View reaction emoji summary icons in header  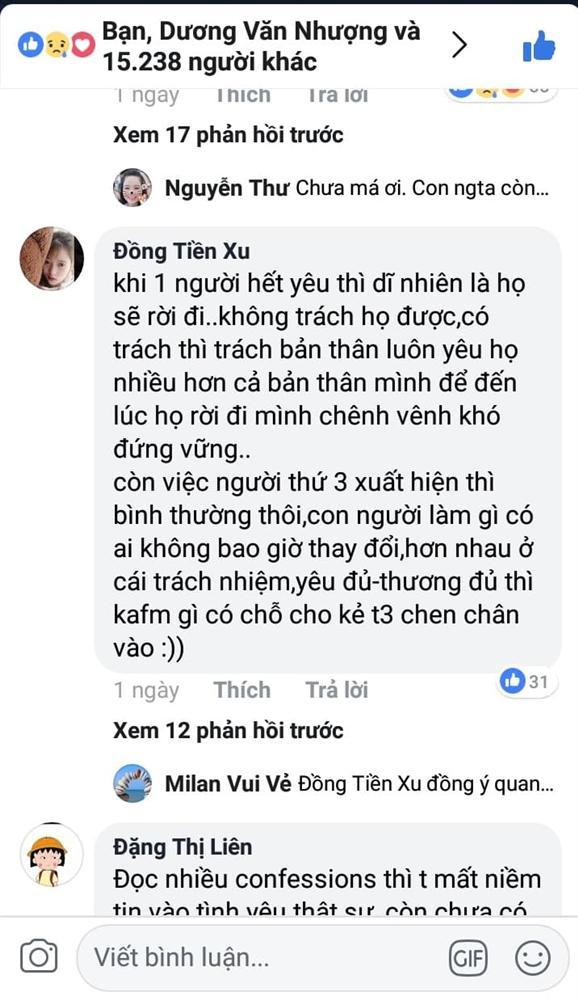pyautogui.click(x=56, y=45)
